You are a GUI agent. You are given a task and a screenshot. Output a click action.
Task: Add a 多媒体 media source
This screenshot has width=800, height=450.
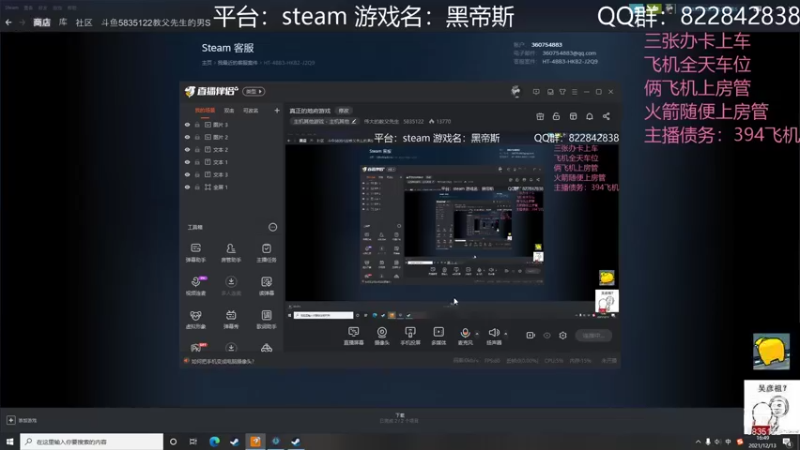point(439,336)
